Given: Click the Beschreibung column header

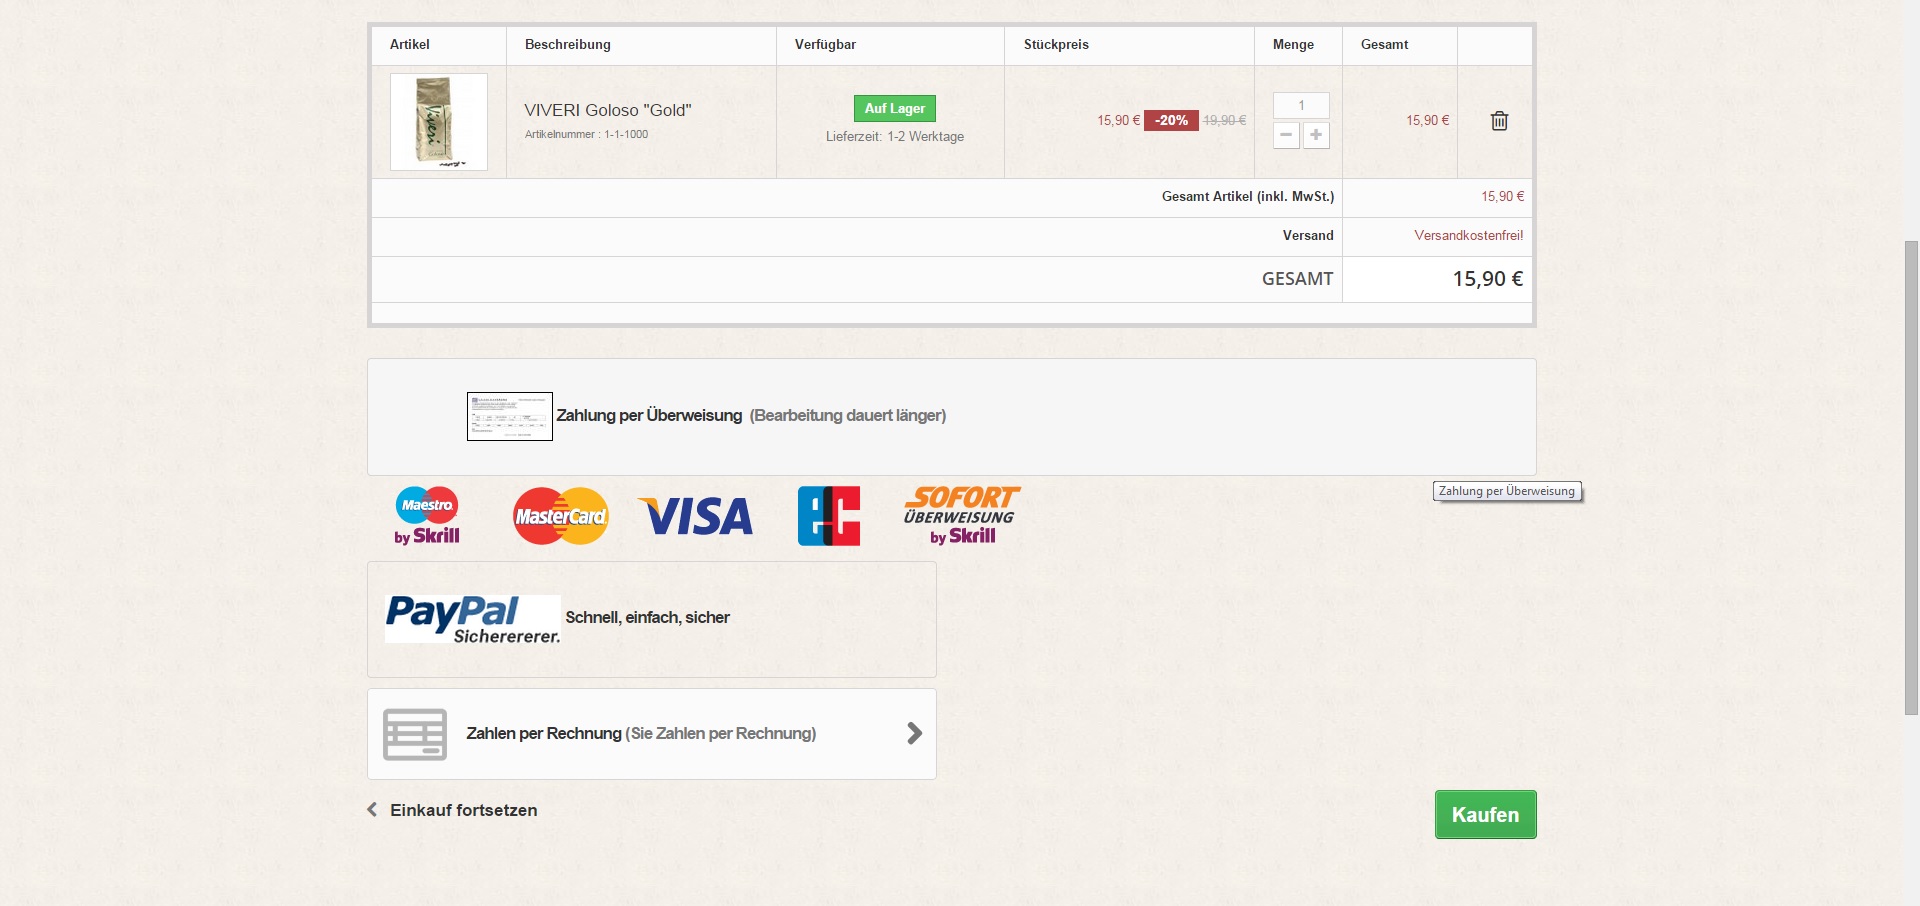Looking at the screenshot, I should (x=567, y=44).
